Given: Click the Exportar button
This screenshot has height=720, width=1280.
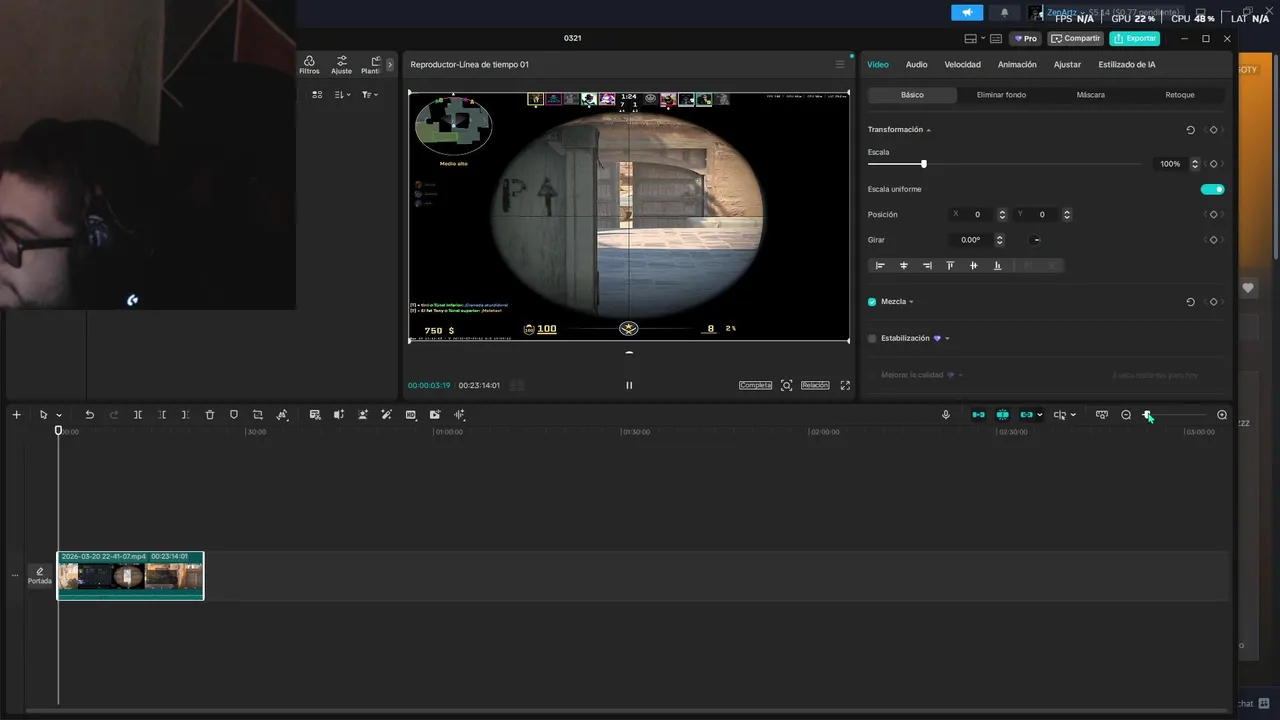Looking at the screenshot, I should pos(1135,38).
